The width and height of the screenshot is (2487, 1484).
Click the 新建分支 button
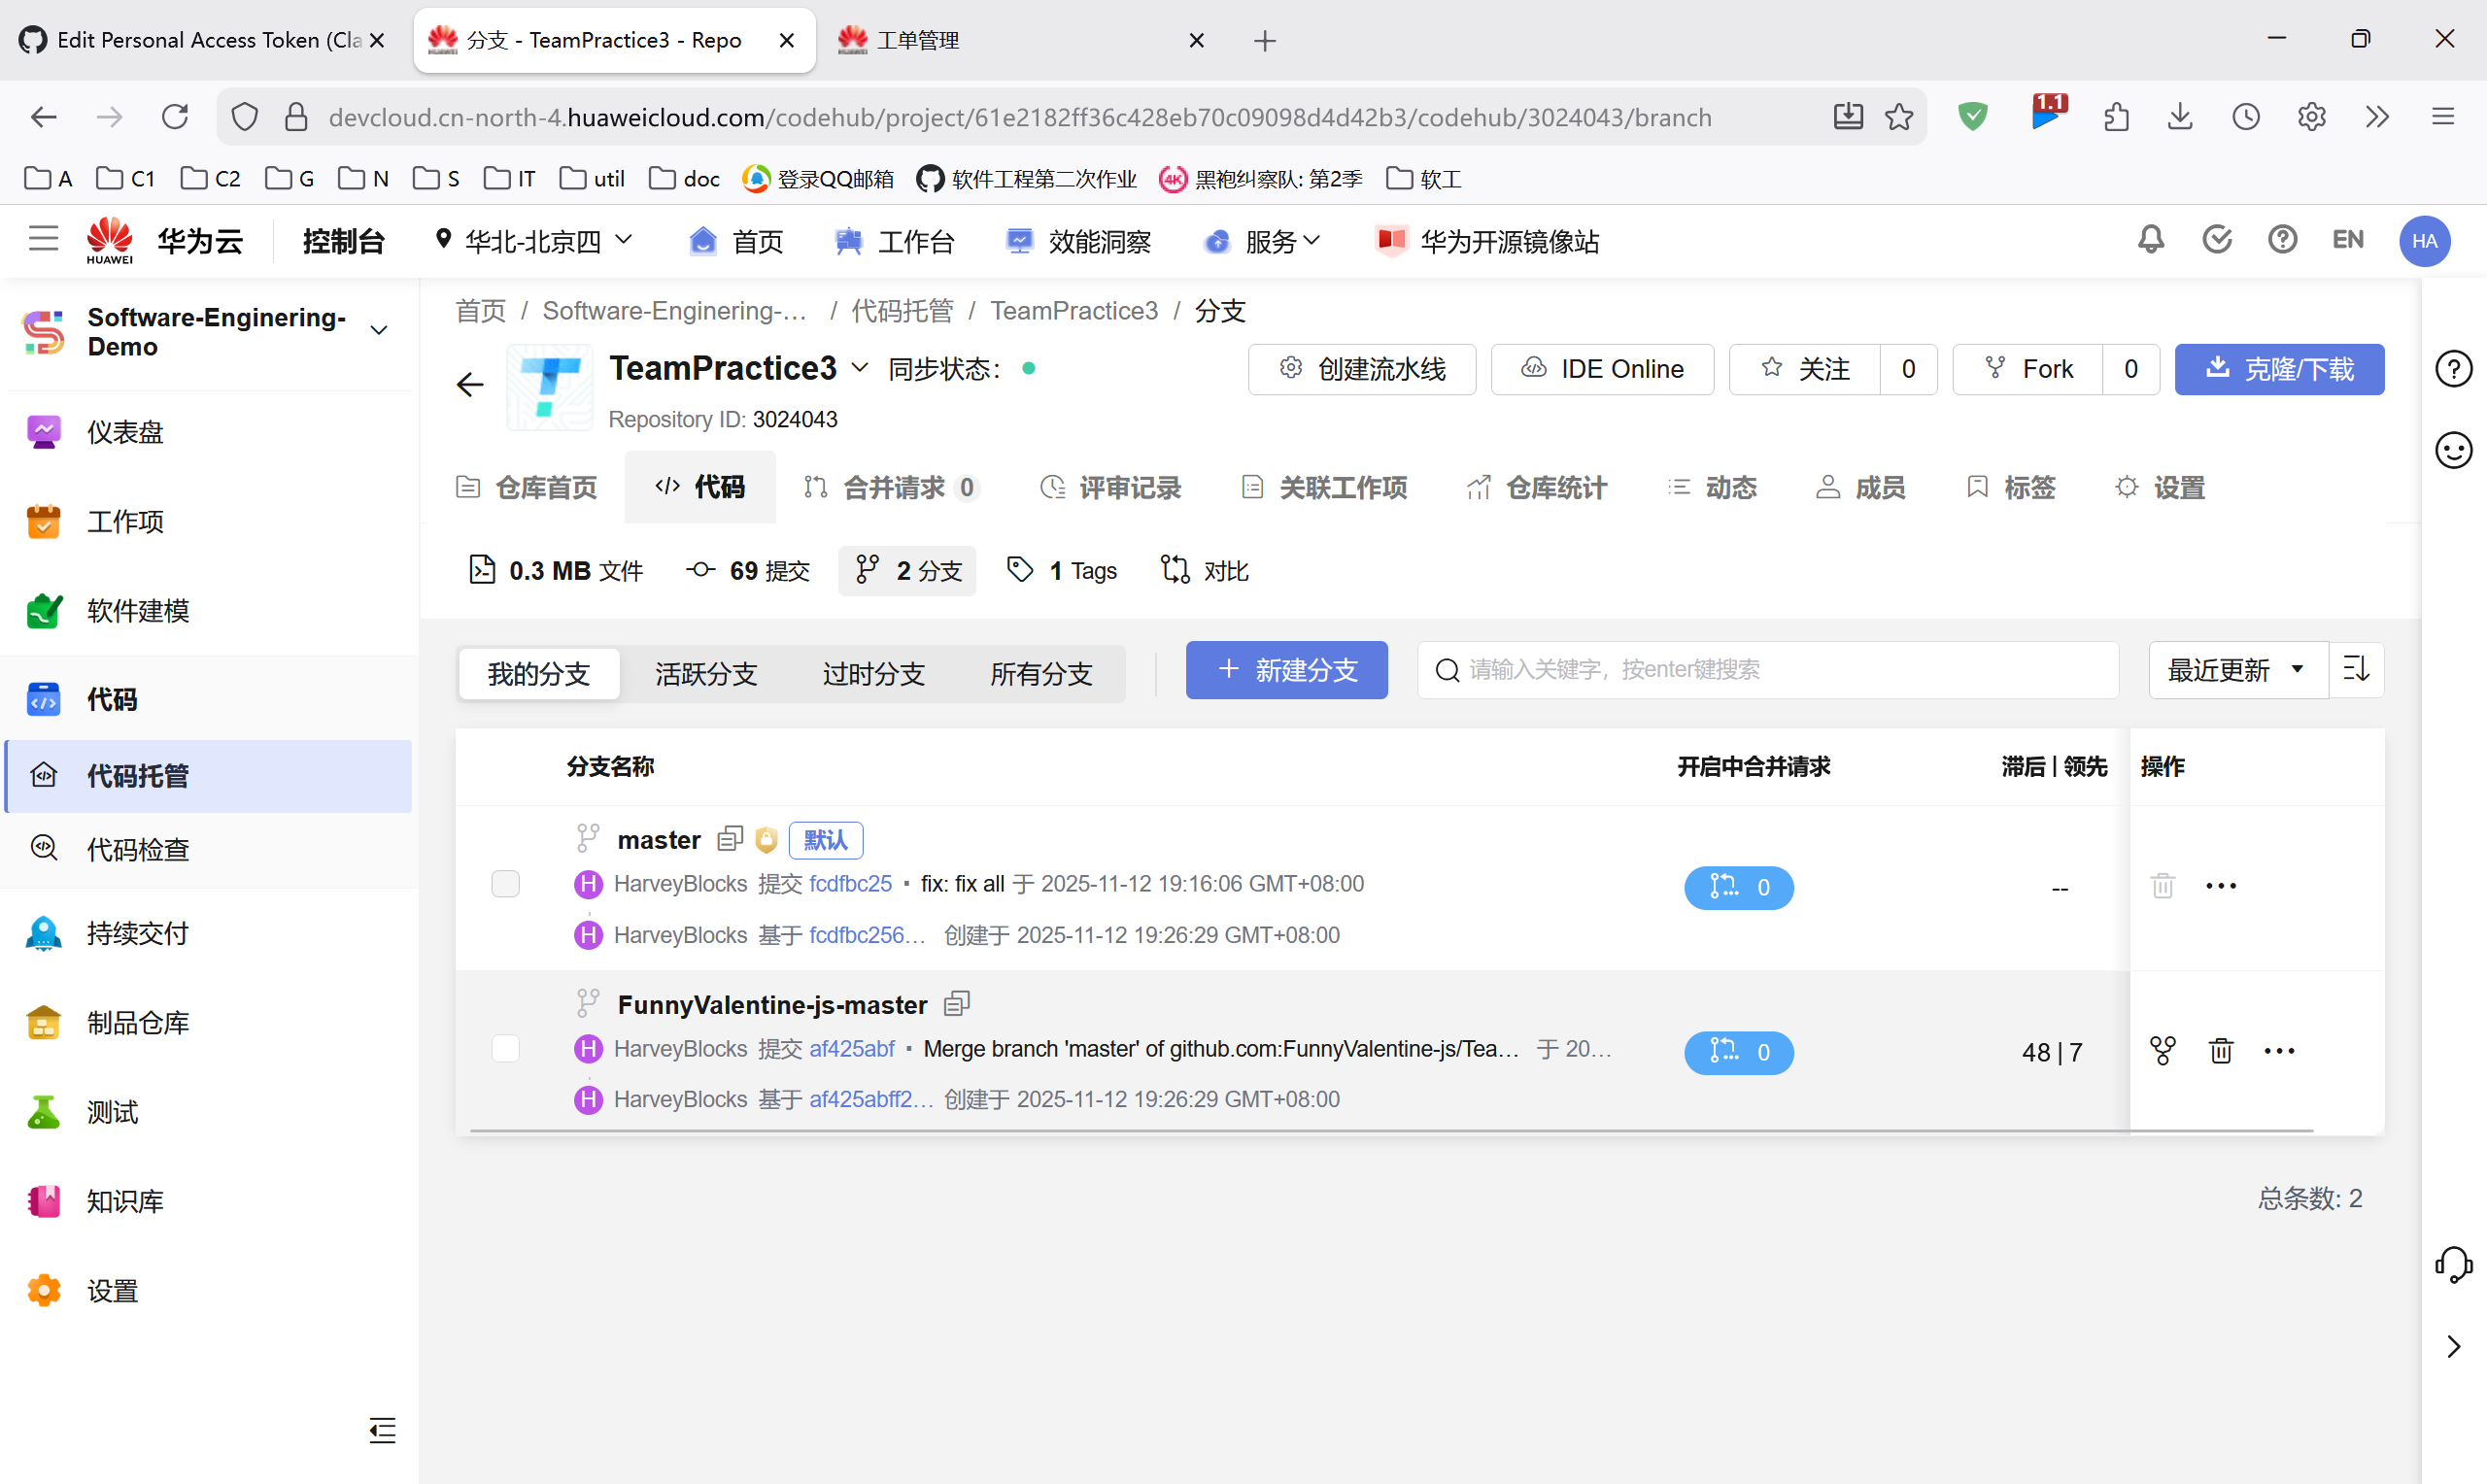tap(1286, 670)
